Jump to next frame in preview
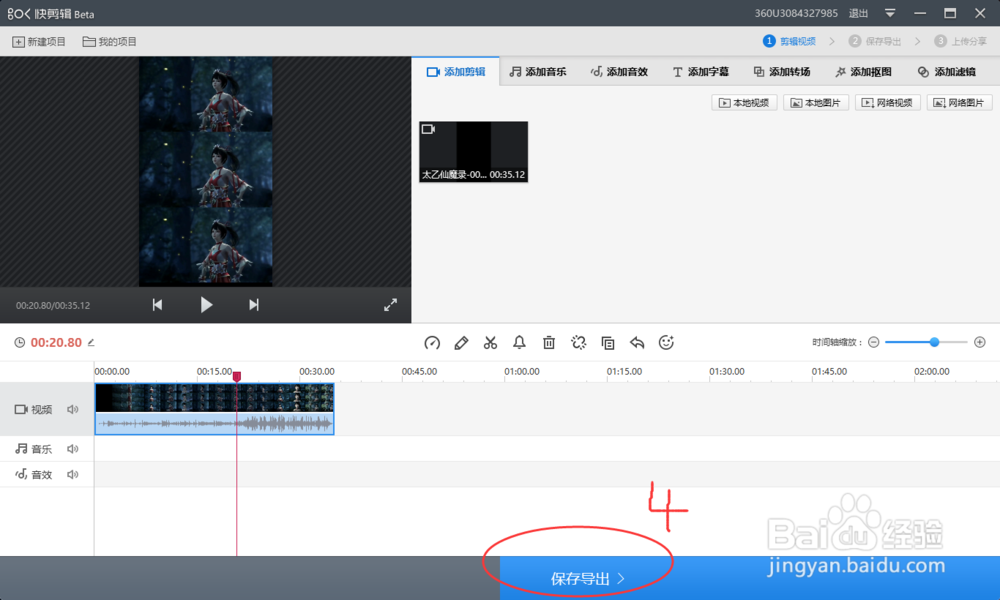Image resolution: width=1000 pixels, height=600 pixels. click(254, 305)
